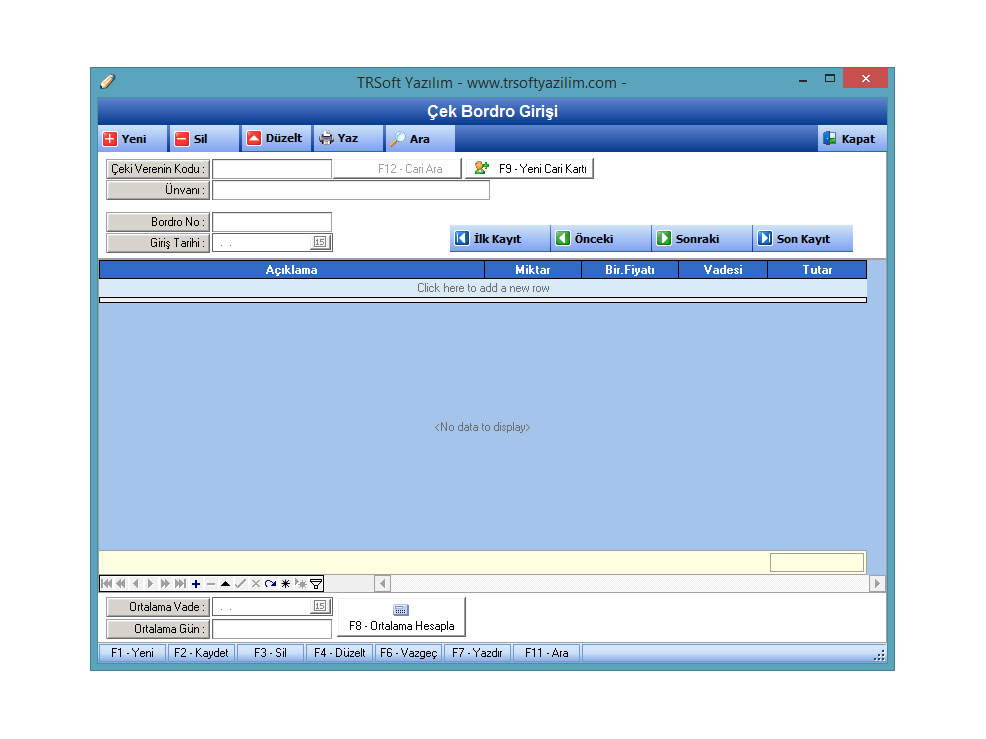Close the TRSoft Yazılım window
Image resolution: width=986 pixels, height=739 pixels.
click(866, 79)
